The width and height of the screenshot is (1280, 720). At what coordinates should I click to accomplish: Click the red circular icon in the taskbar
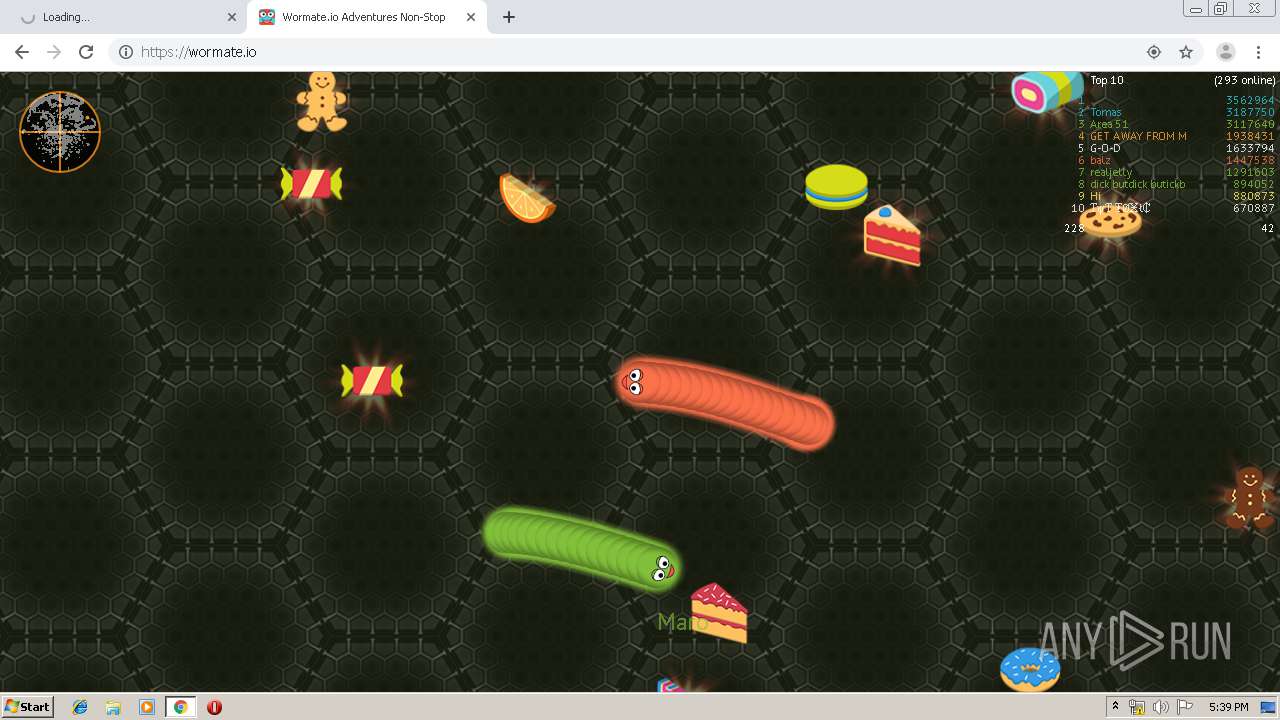[214, 707]
